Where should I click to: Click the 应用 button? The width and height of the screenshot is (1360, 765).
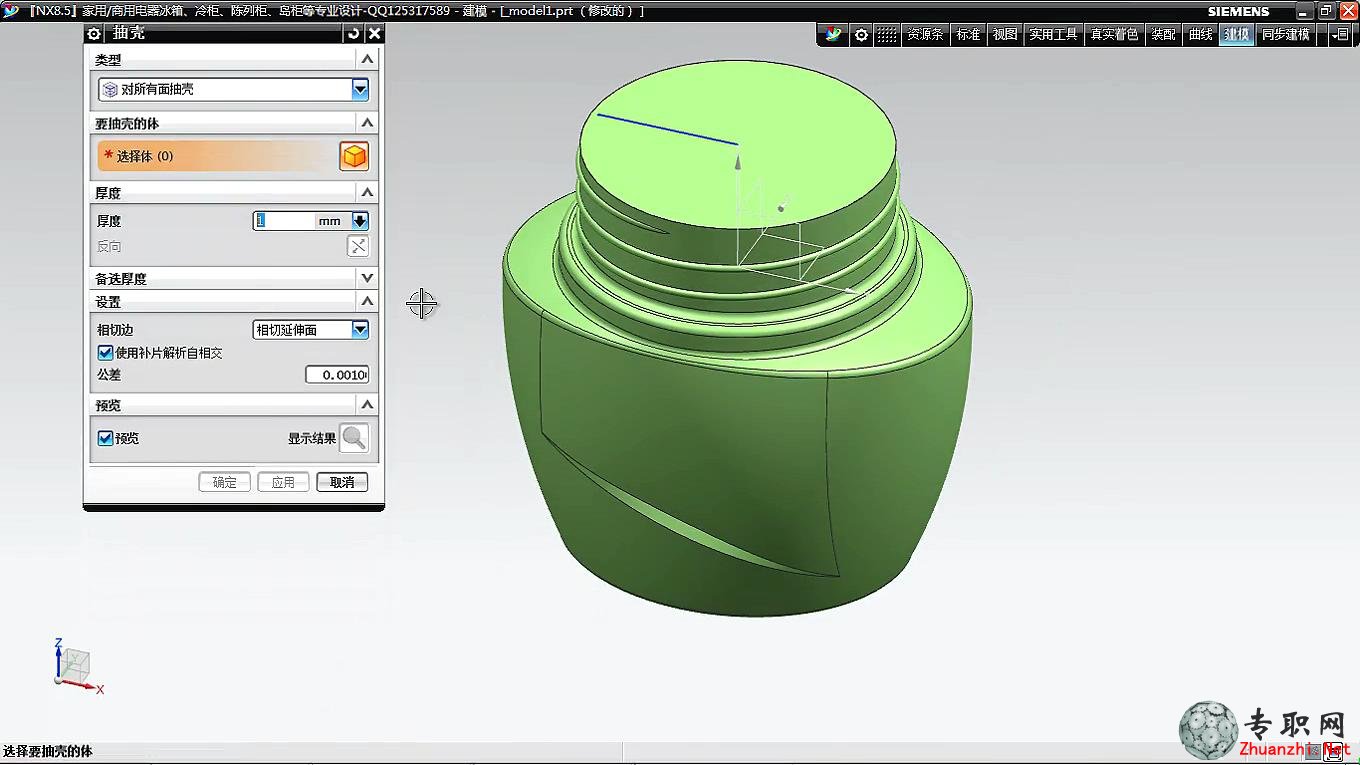[283, 482]
